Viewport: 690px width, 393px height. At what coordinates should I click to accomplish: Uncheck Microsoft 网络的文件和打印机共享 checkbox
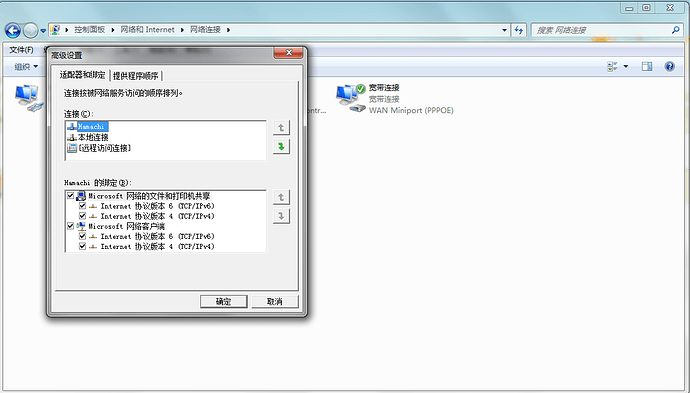click(x=70, y=195)
